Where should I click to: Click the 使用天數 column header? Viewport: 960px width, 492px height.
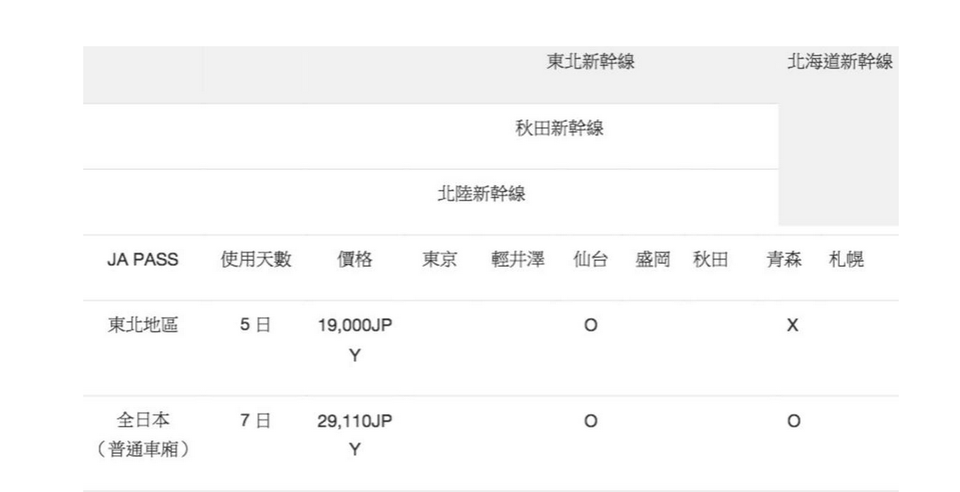tap(256, 260)
